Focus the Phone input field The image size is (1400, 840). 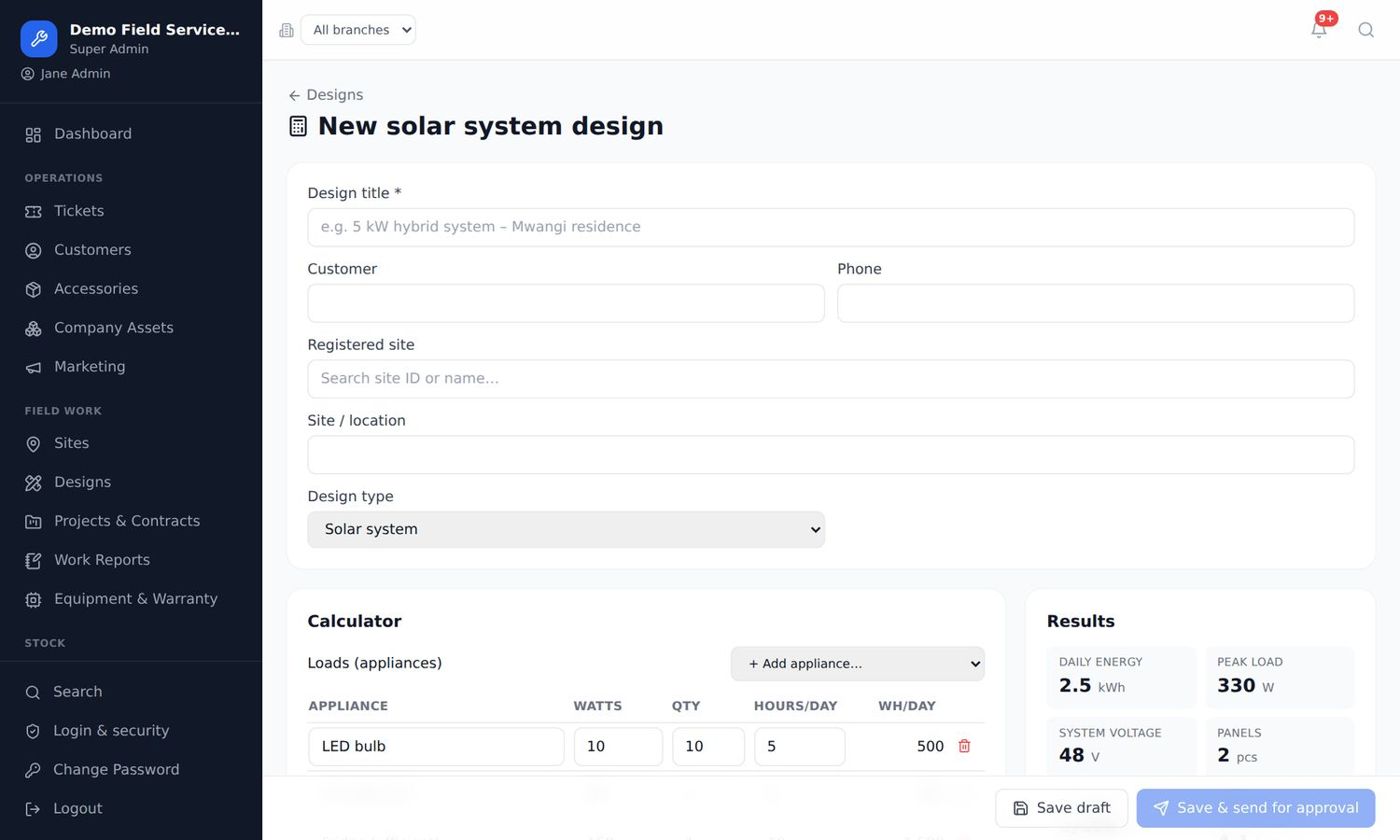pyautogui.click(x=1096, y=303)
